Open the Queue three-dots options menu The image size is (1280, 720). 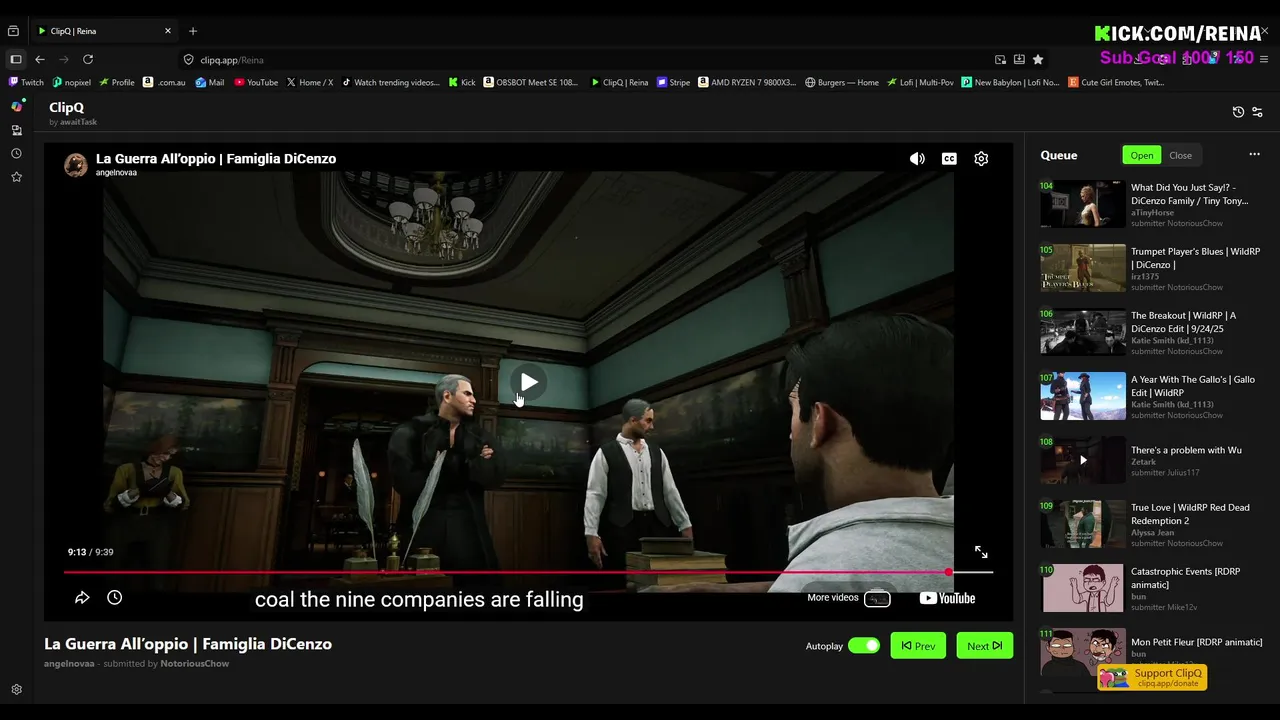click(1254, 155)
